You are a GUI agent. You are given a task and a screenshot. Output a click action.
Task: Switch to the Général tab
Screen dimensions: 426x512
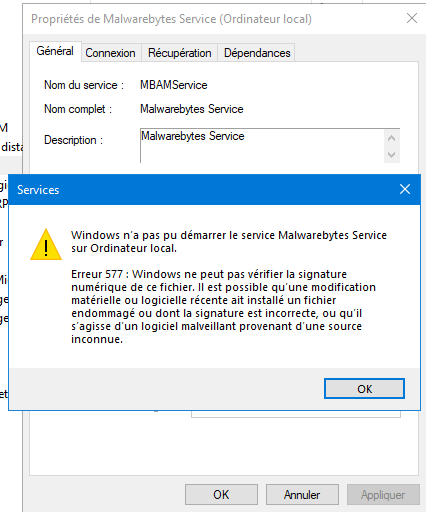pyautogui.click(x=55, y=51)
